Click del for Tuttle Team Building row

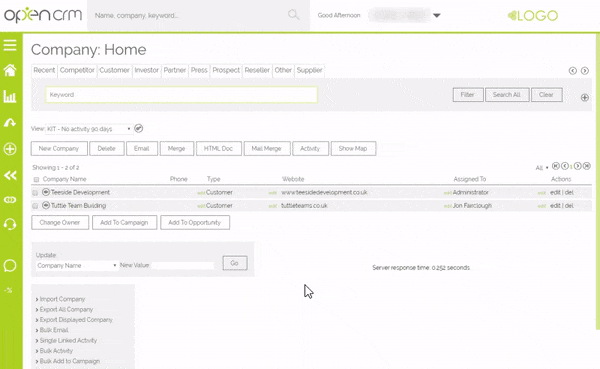coord(569,206)
